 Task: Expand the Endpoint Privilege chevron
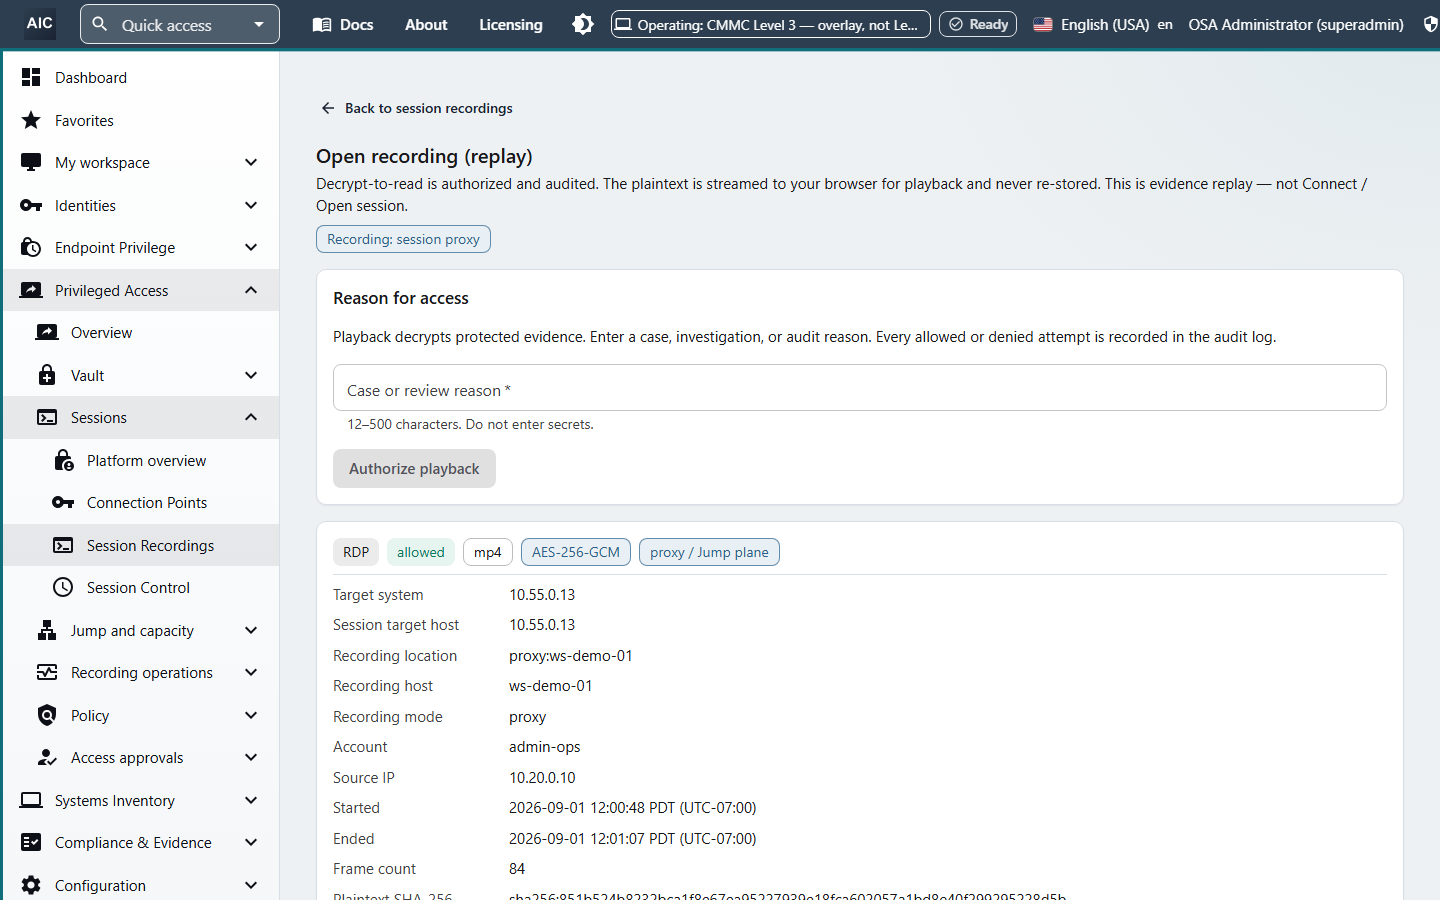251,247
